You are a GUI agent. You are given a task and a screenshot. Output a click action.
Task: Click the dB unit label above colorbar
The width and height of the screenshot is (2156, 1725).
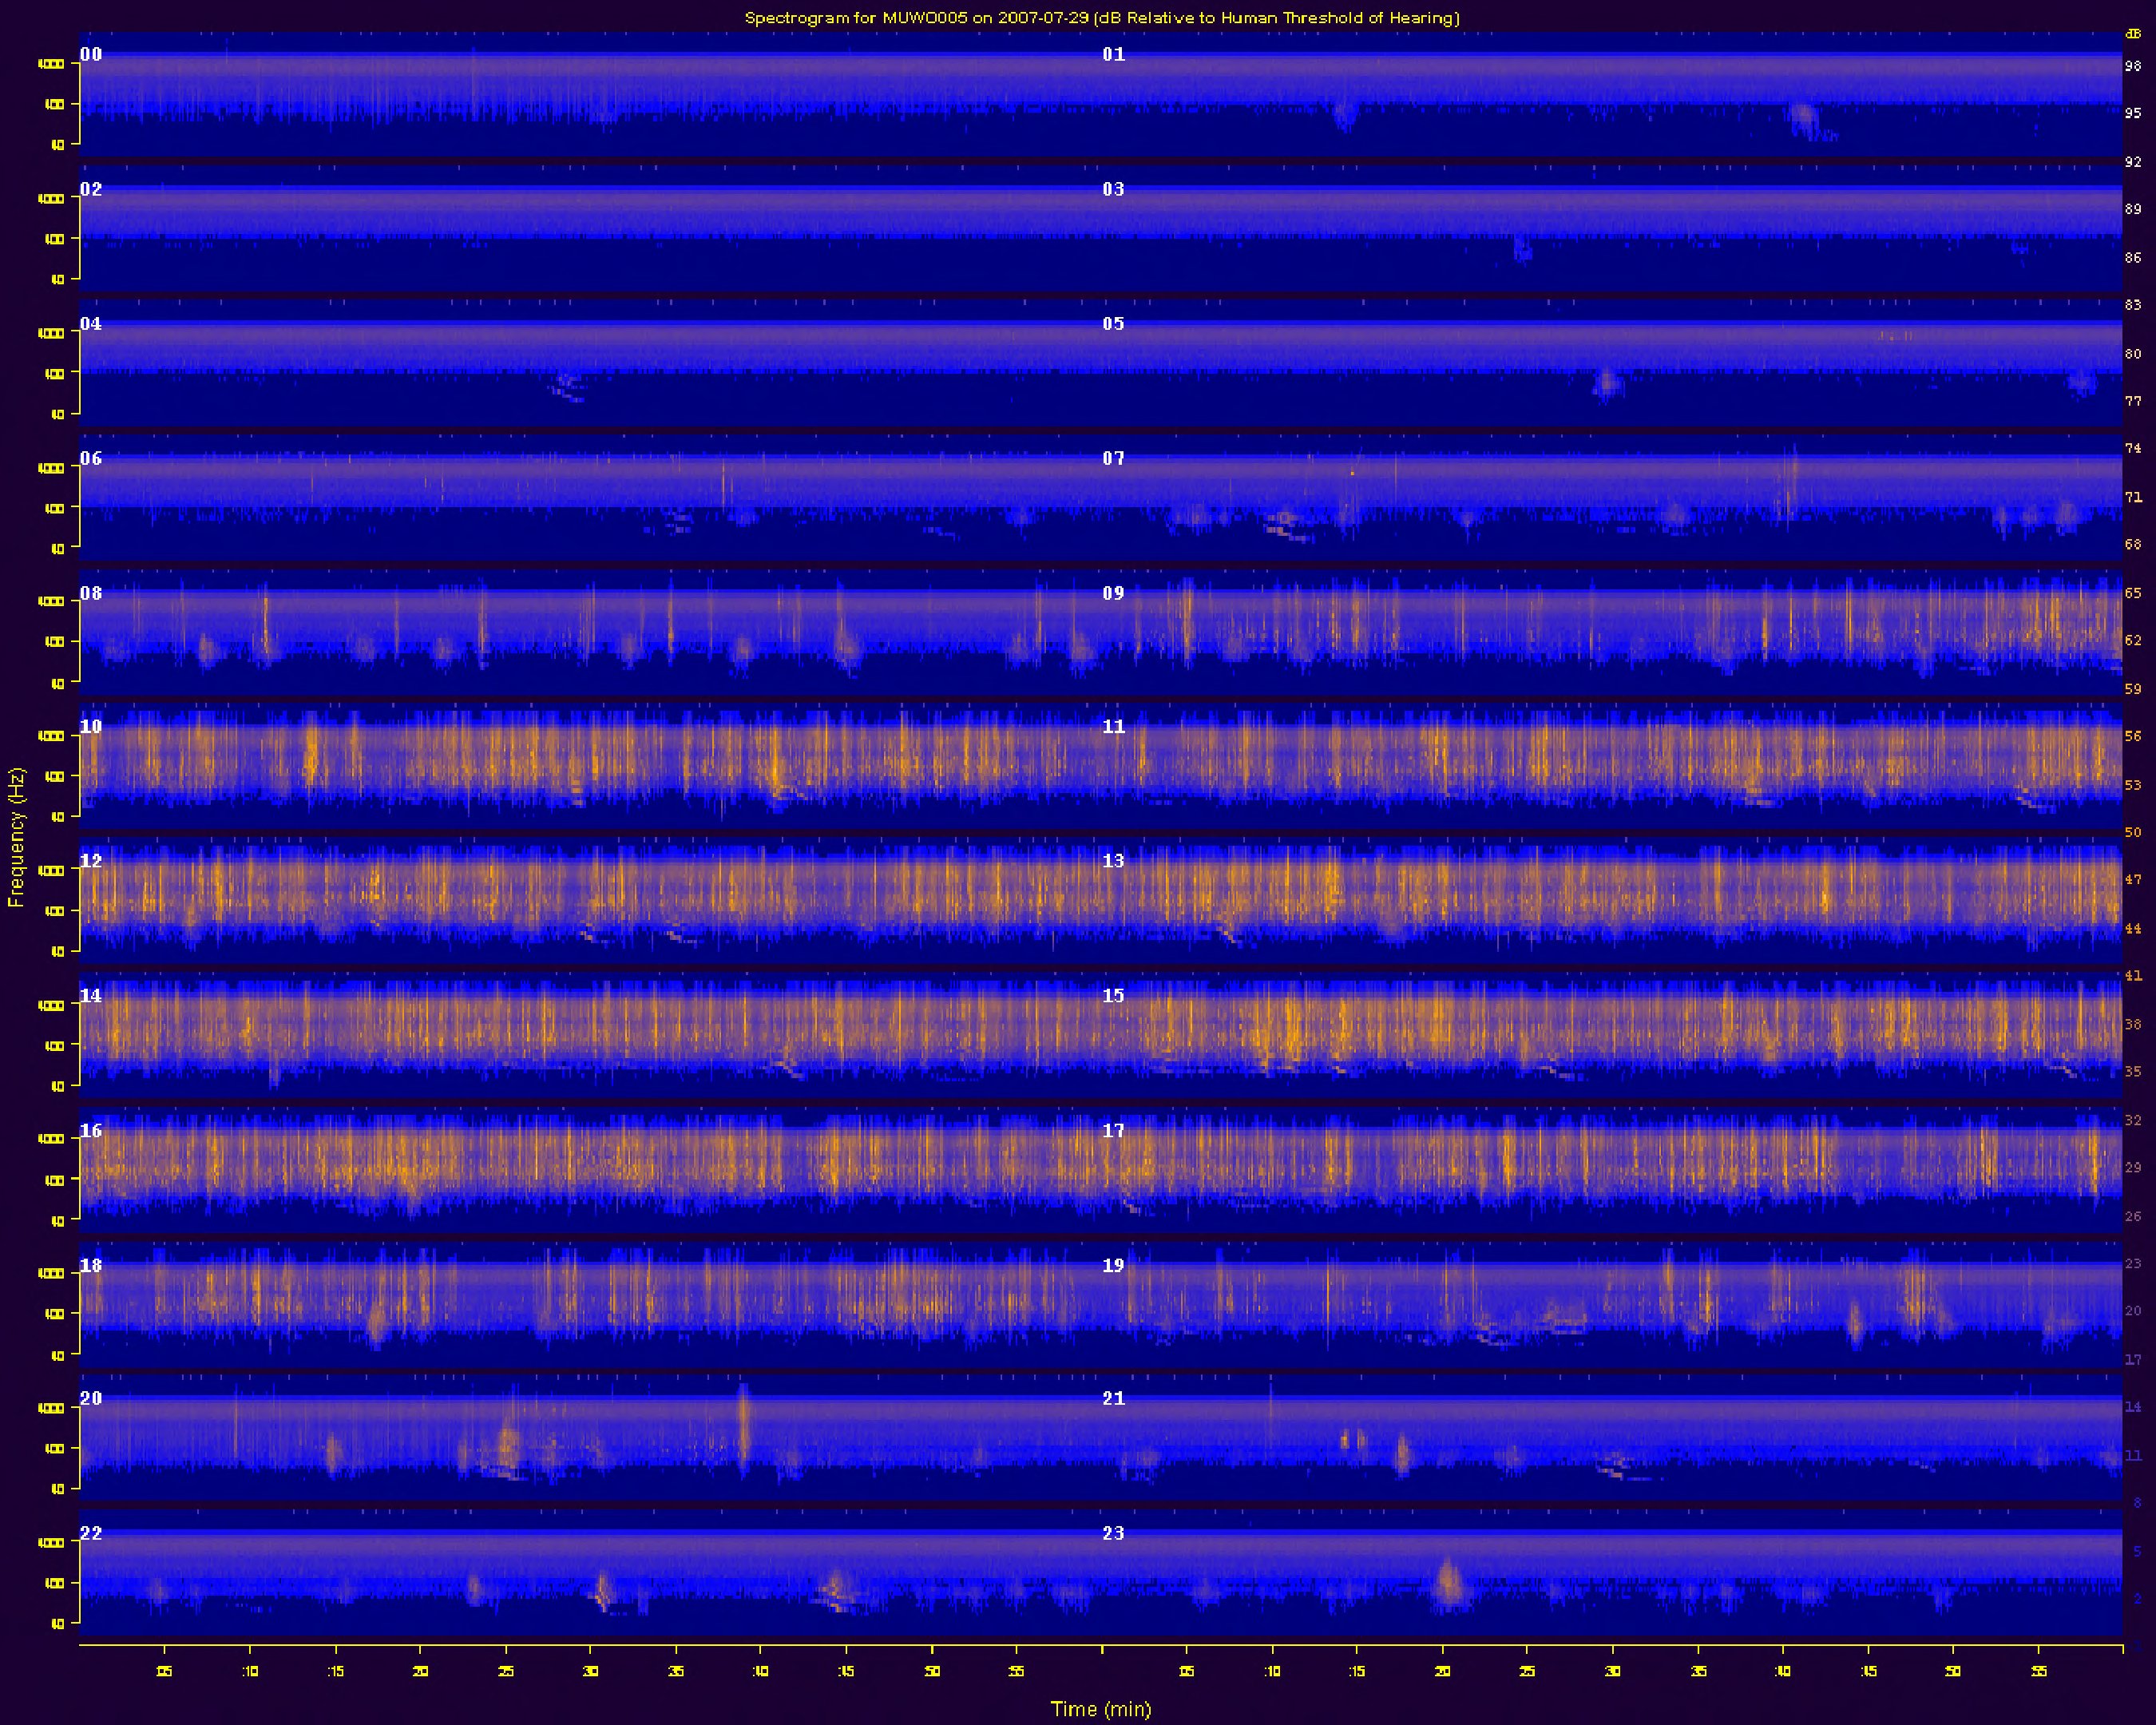click(2133, 34)
